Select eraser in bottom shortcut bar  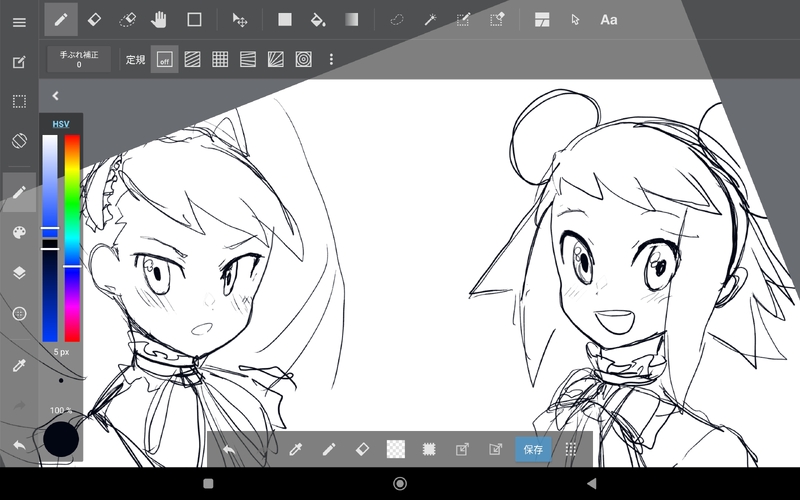(362, 449)
